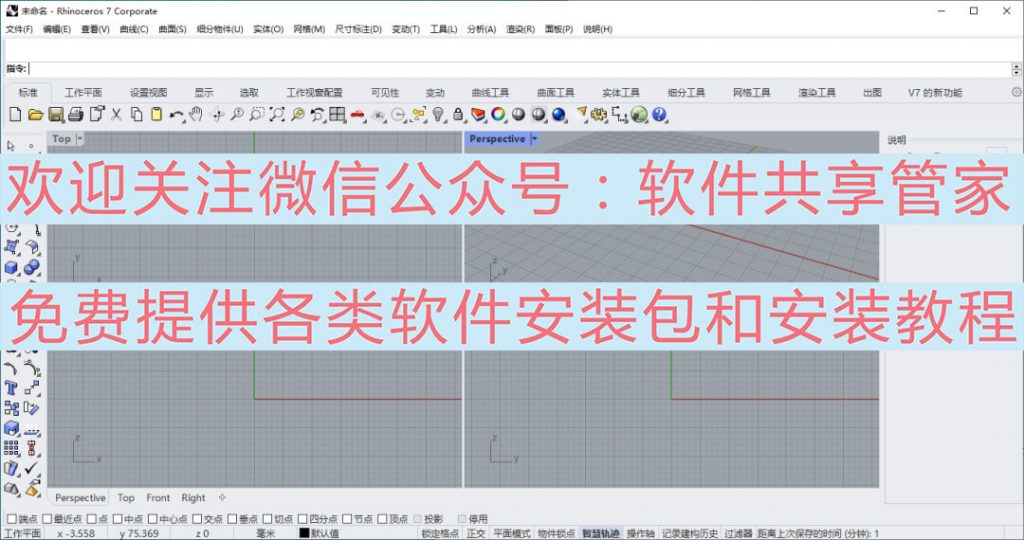Open the 曲线(C) menu
1024x540 pixels.
click(134, 29)
